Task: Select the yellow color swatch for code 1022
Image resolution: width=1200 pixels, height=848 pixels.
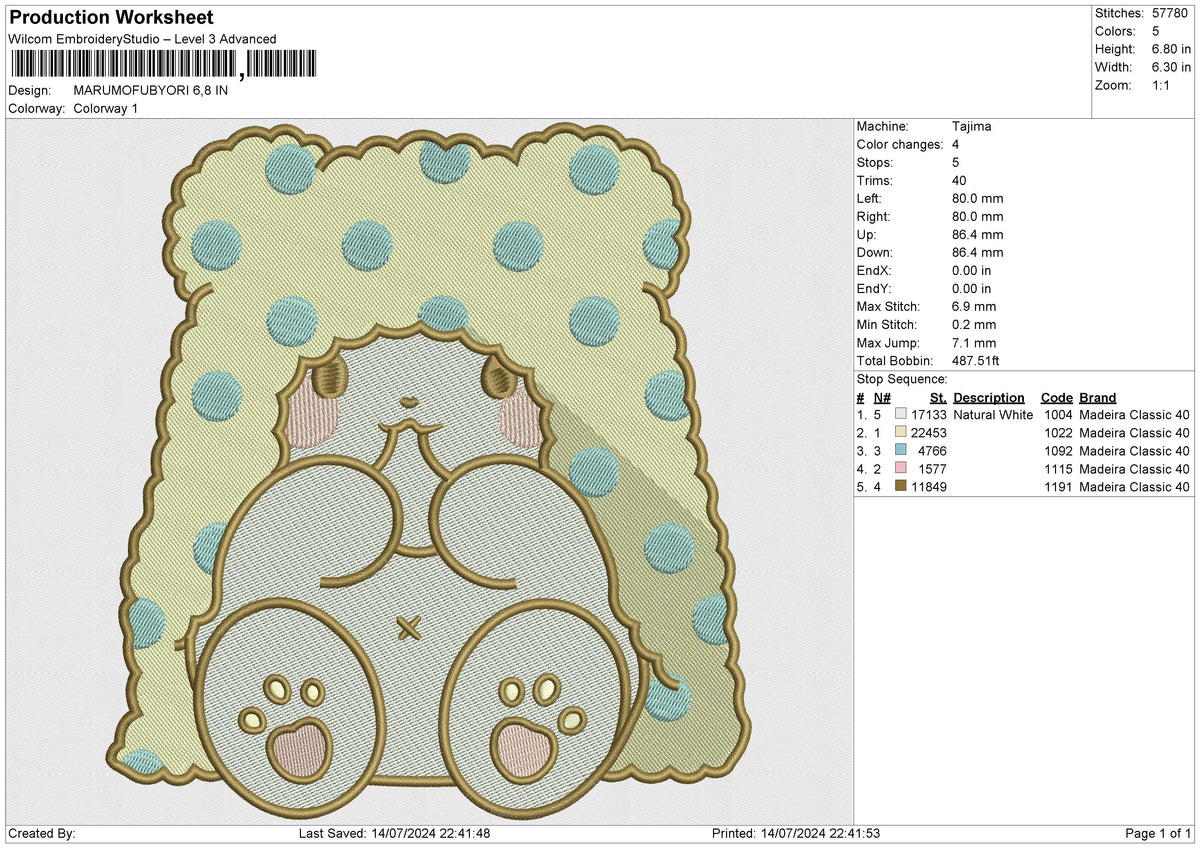Action: pyautogui.click(x=900, y=433)
